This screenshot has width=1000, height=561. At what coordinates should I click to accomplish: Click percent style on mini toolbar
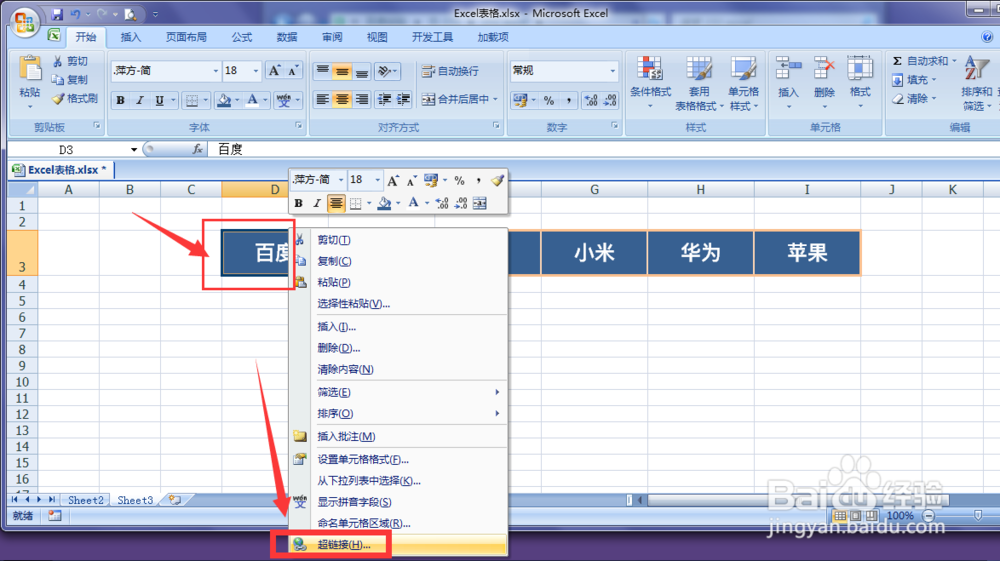pos(459,180)
